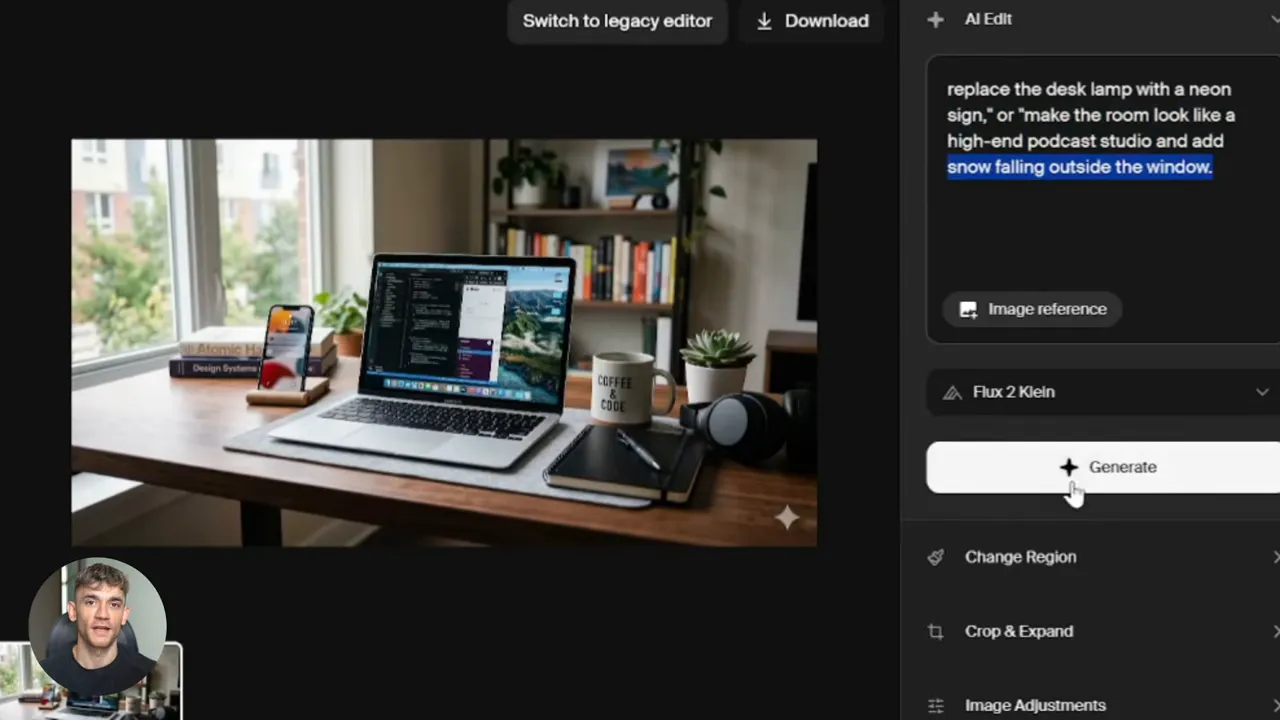Screen dimensions: 1280x720
Task: Expand the Crop & Expand section
Action: tap(1103, 631)
